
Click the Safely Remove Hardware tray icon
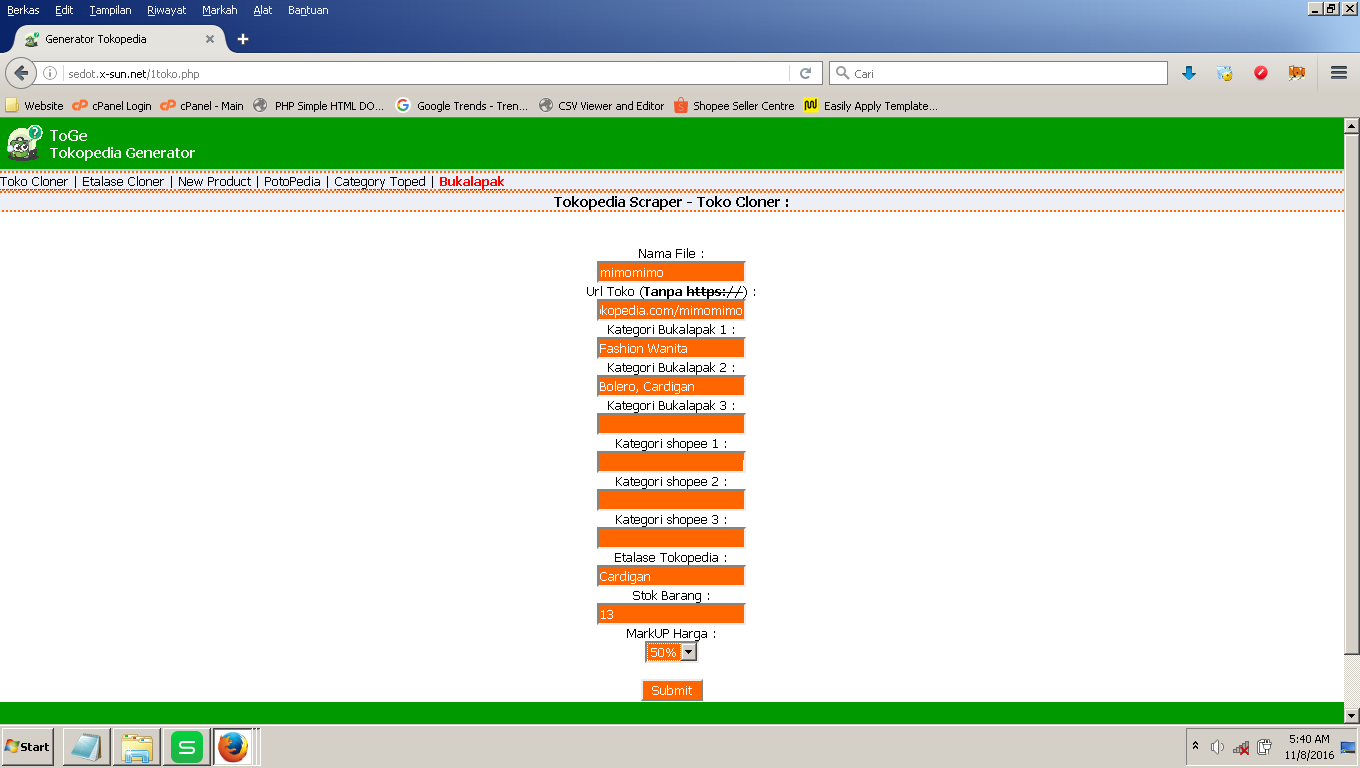tap(1264, 747)
